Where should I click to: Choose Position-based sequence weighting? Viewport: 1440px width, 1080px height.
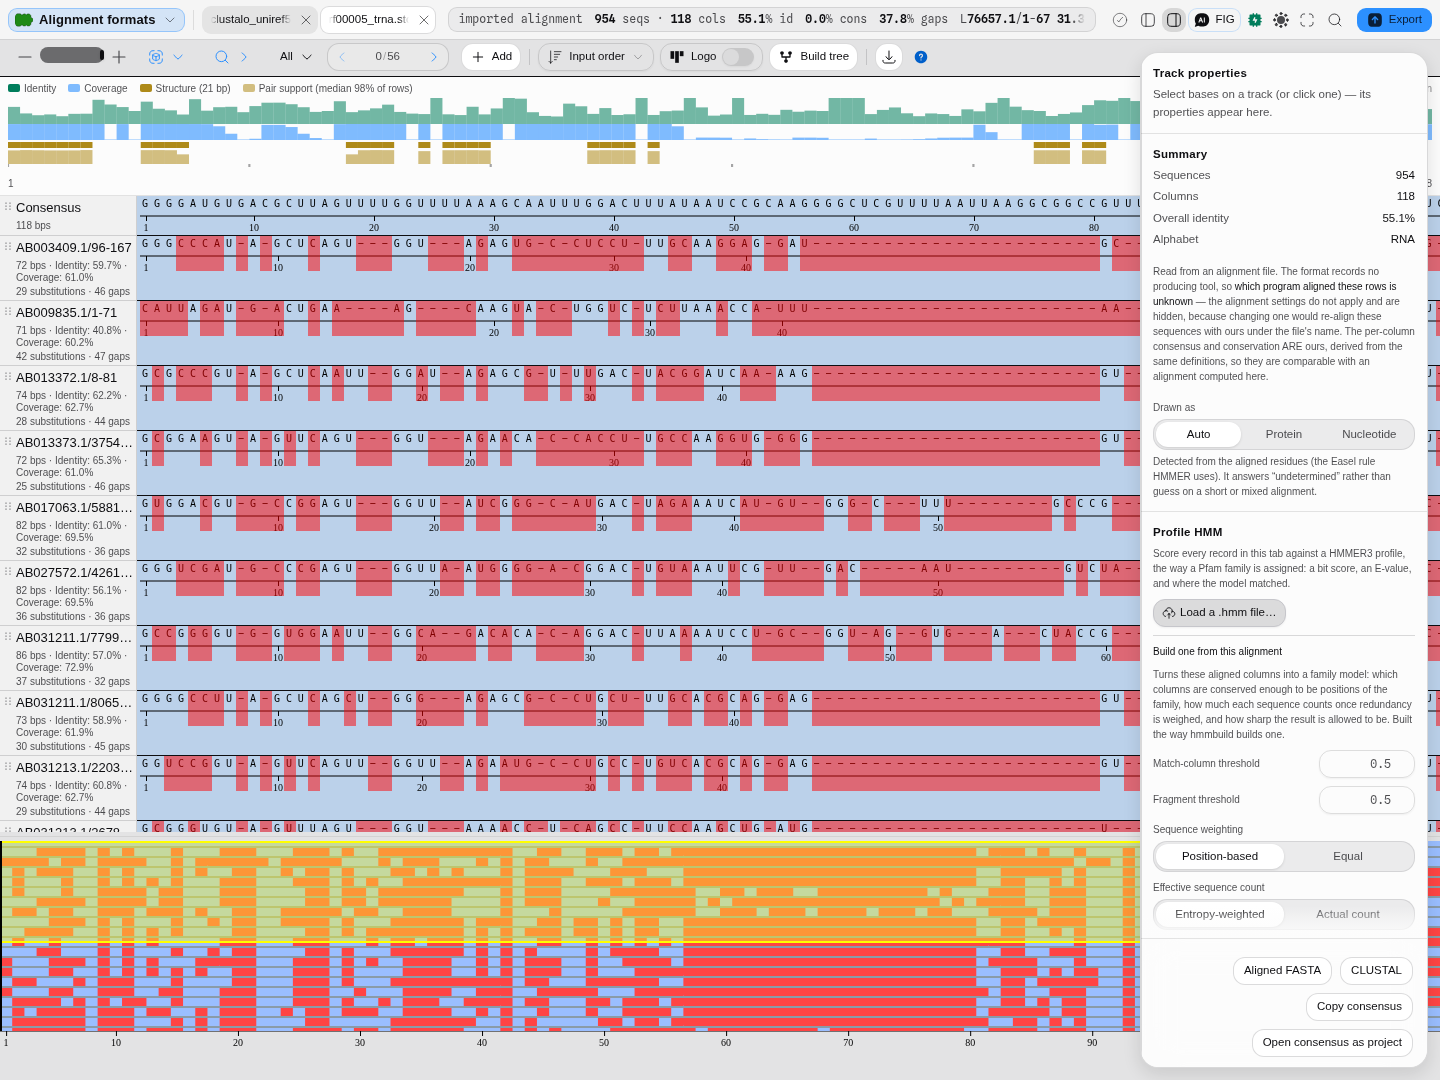coord(1220,856)
